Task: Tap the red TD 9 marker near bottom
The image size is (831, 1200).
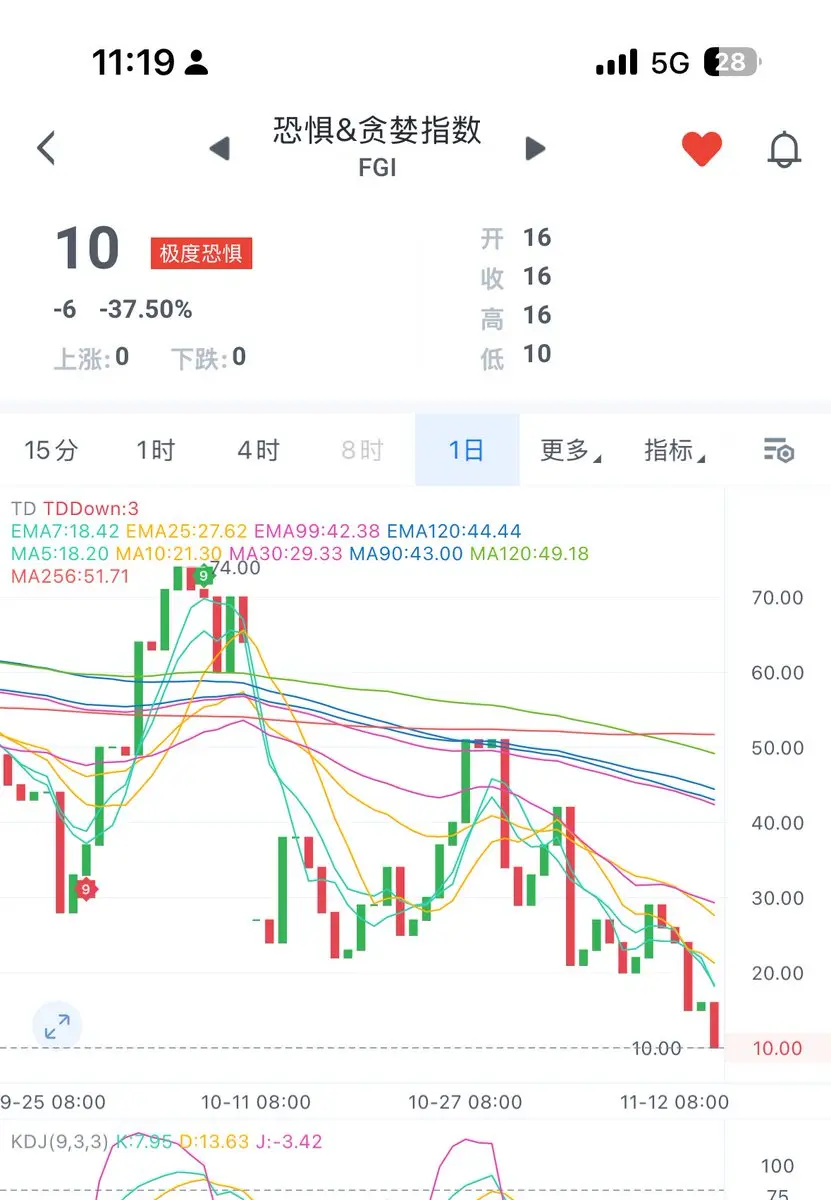Action: pyautogui.click(x=87, y=888)
